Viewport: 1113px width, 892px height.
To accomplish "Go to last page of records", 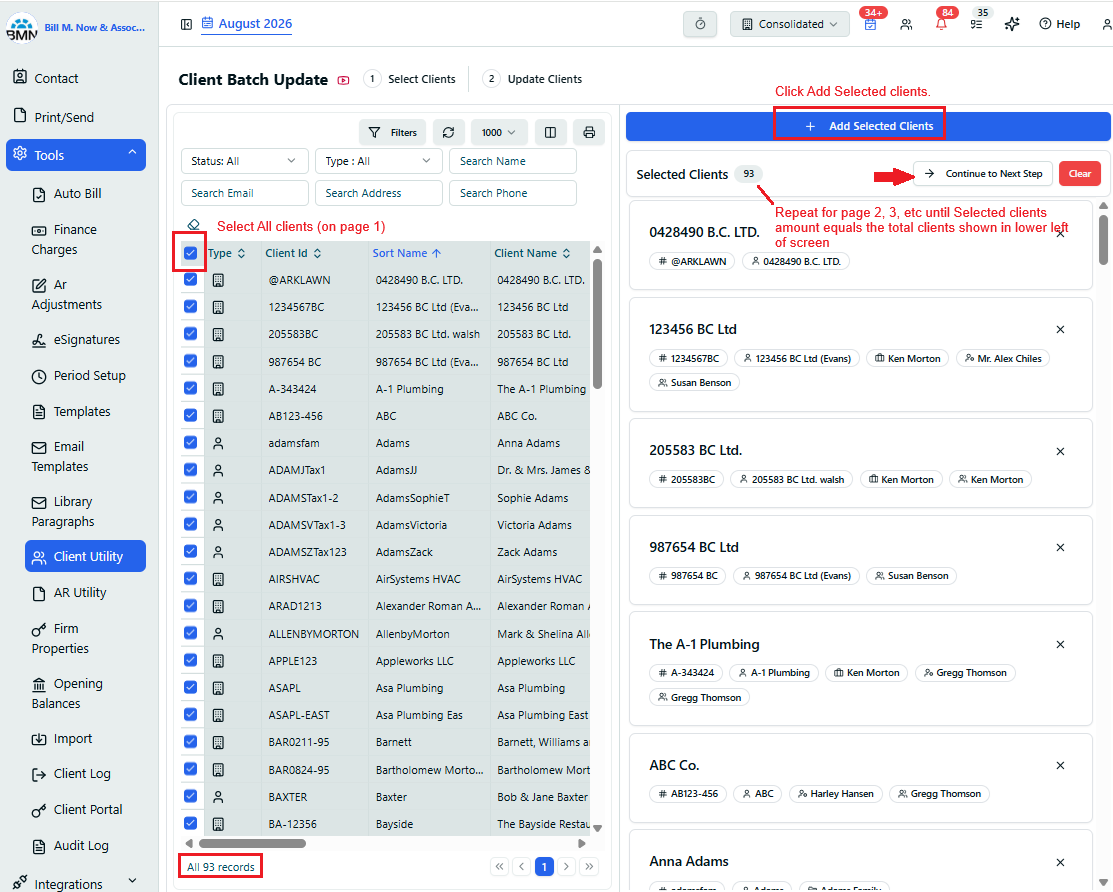I will pyautogui.click(x=589, y=866).
